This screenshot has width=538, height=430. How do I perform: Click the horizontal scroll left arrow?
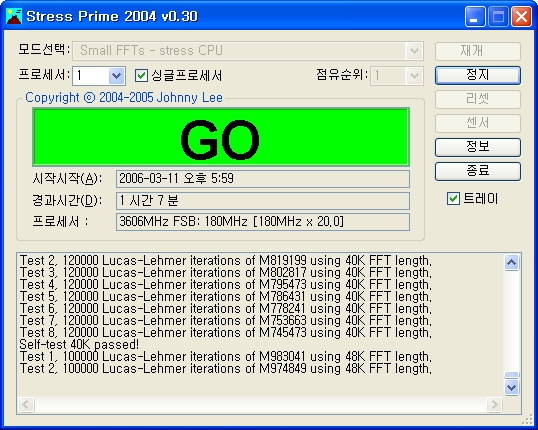pyautogui.click(x=26, y=404)
